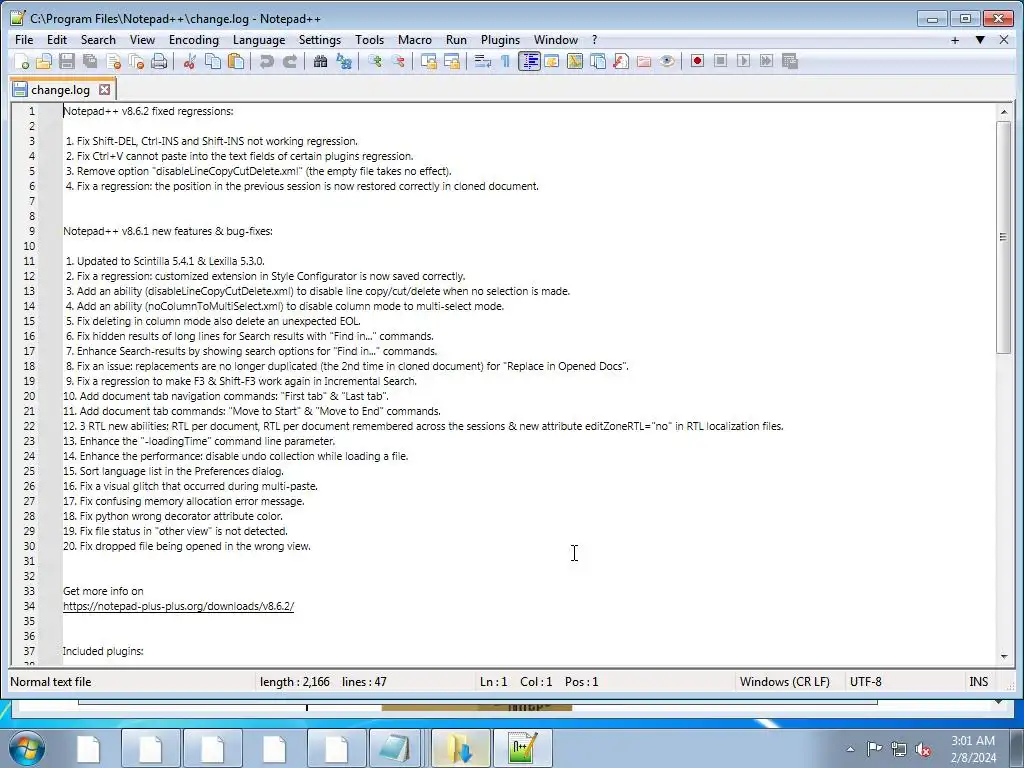Toggle Show All Characters pilcrow icon
Image resolution: width=1024 pixels, height=768 pixels.
pos(505,61)
